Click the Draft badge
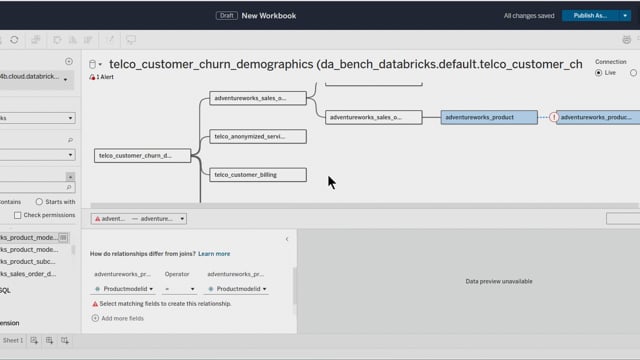The width and height of the screenshot is (640, 360). 227,16
